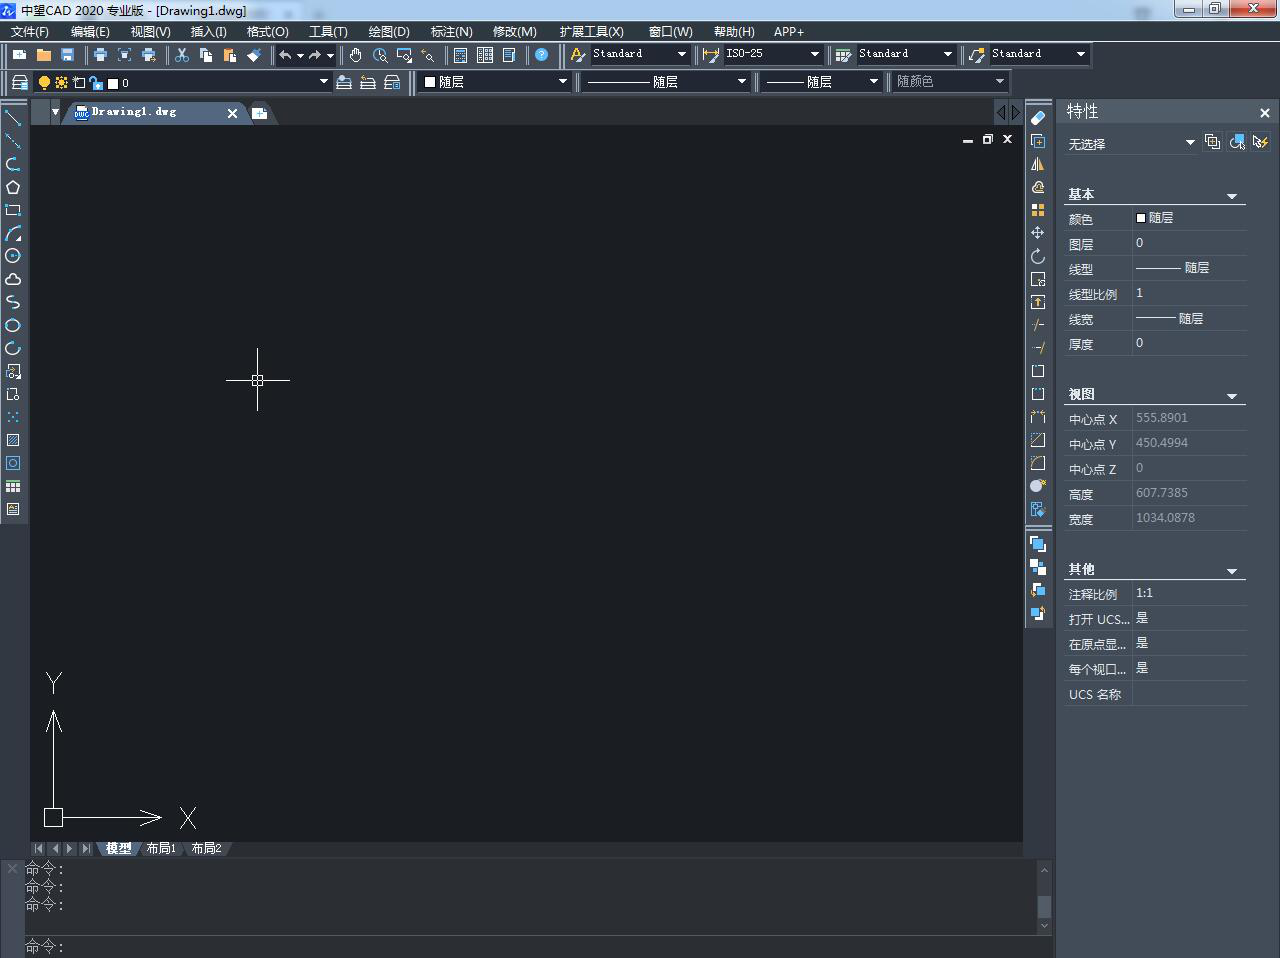The width and height of the screenshot is (1280, 958).
Task: Toggle layer 0 lock icon
Action: click(x=96, y=83)
